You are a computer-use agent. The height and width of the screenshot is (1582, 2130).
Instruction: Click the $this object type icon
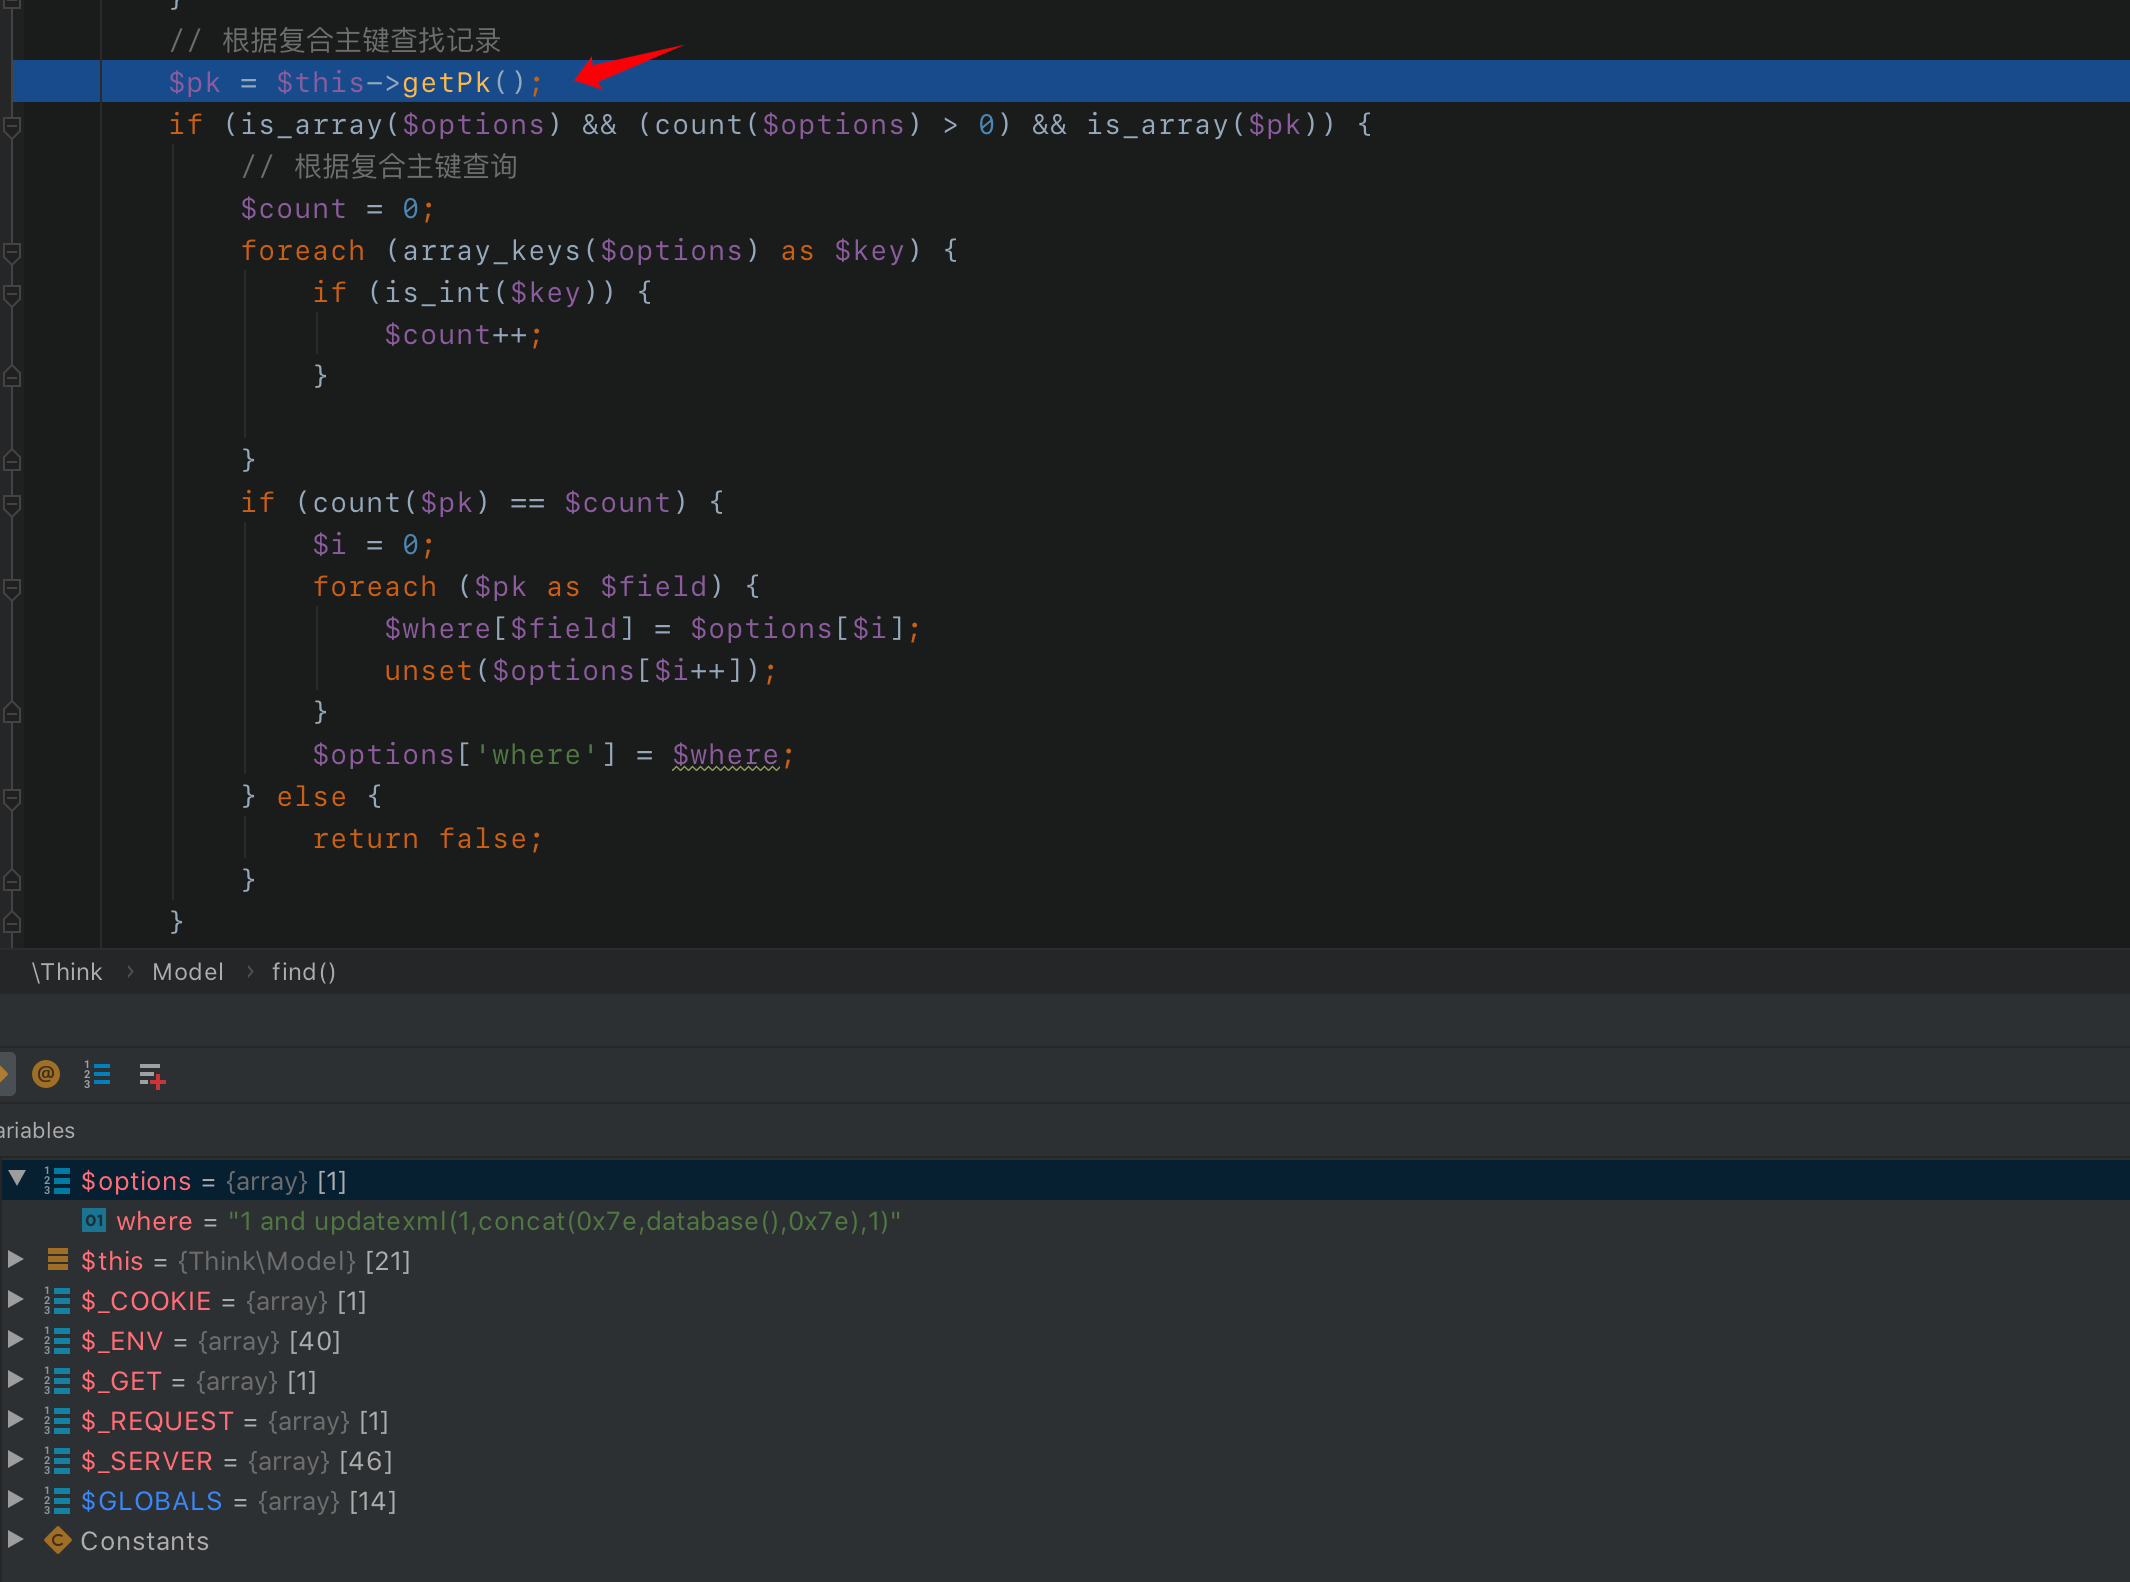point(57,1261)
